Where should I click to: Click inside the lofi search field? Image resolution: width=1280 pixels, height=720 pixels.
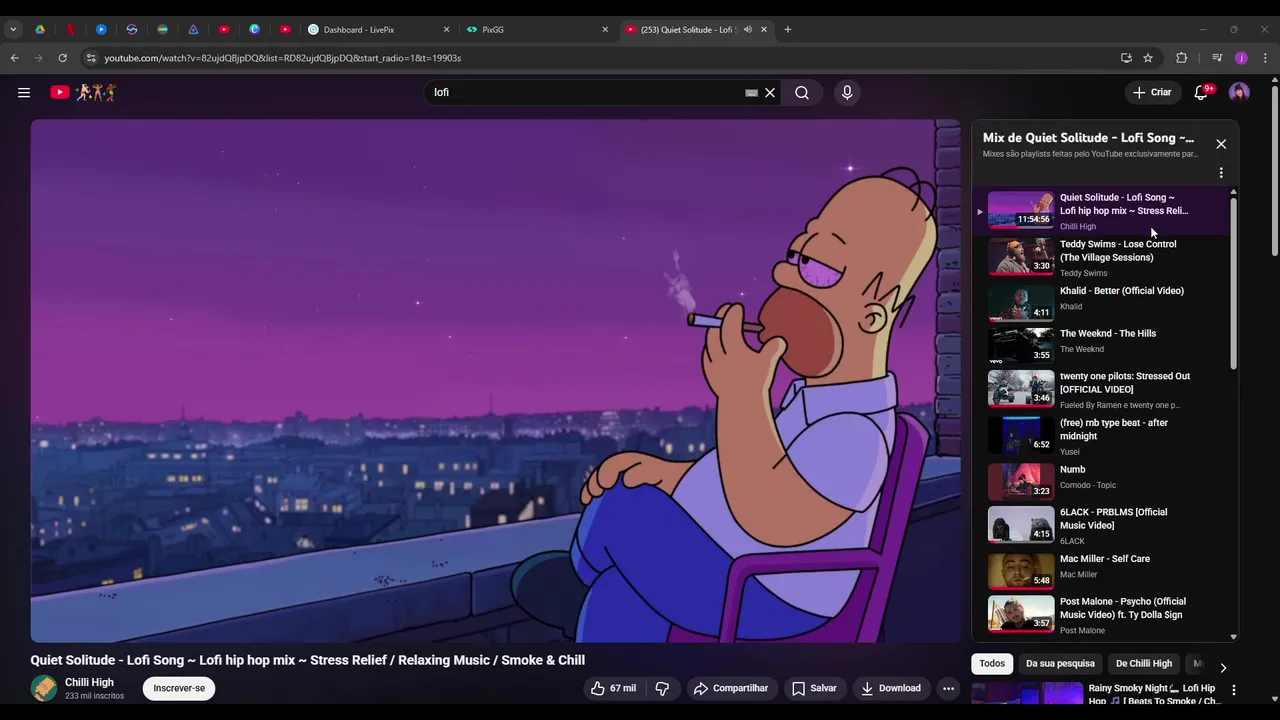[x=585, y=92]
